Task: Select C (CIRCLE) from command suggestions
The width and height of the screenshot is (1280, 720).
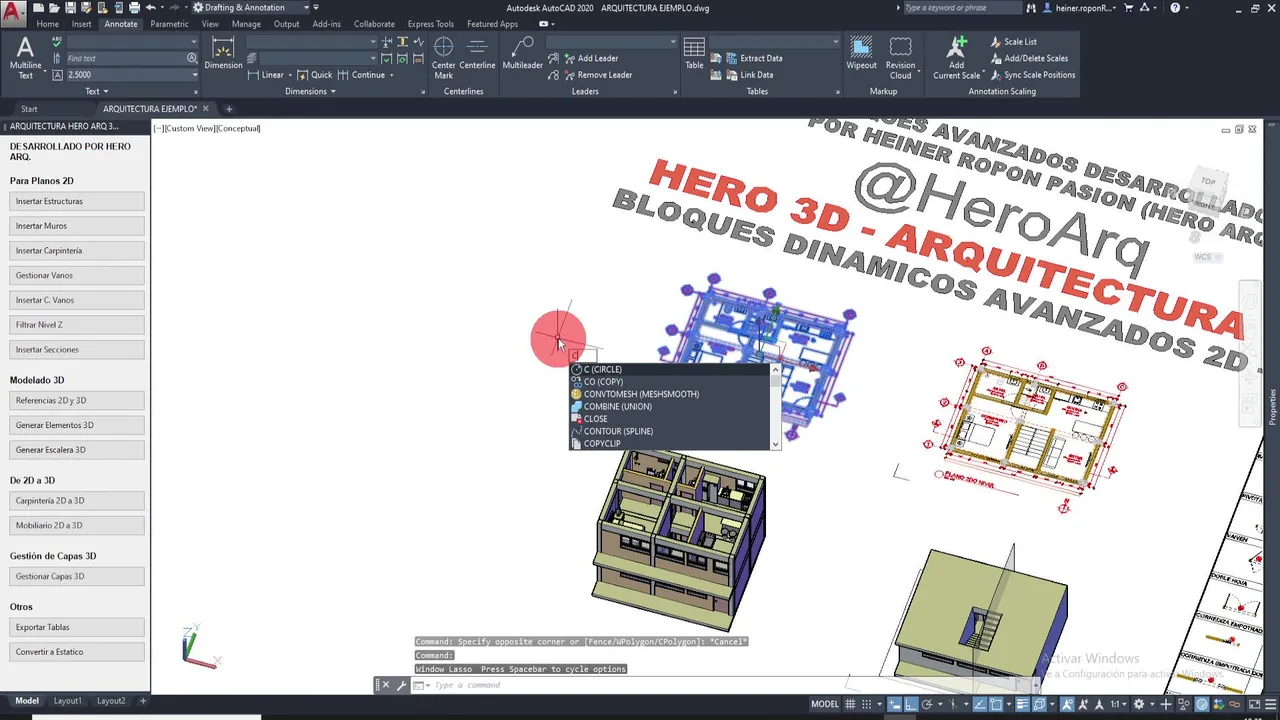Action: (x=668, y=369)
